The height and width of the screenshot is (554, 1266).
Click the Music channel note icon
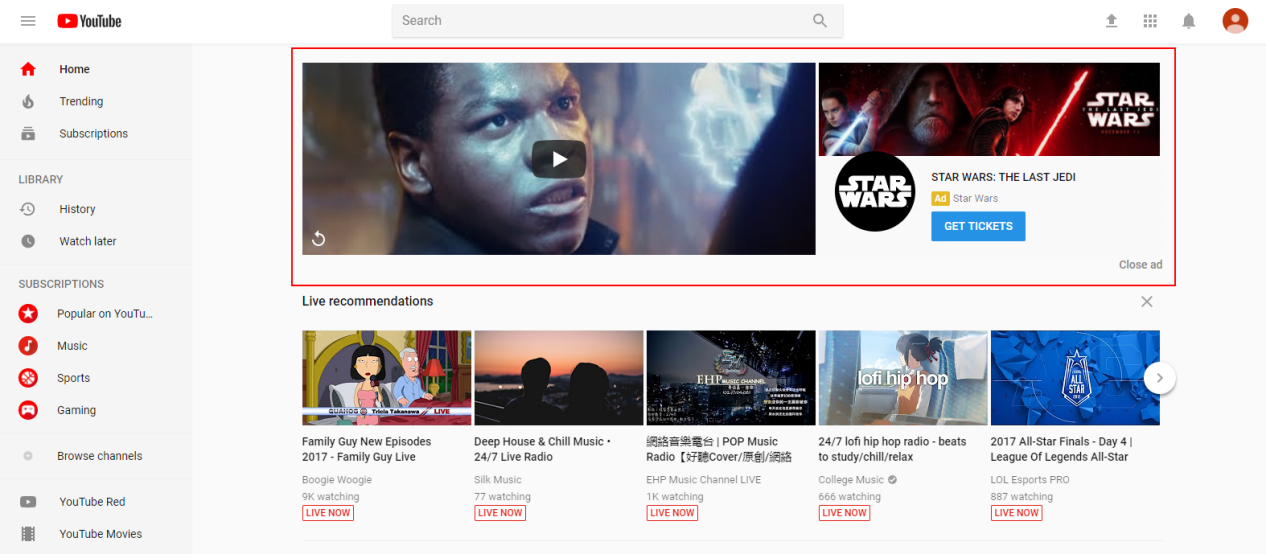(x=28, y=345)
